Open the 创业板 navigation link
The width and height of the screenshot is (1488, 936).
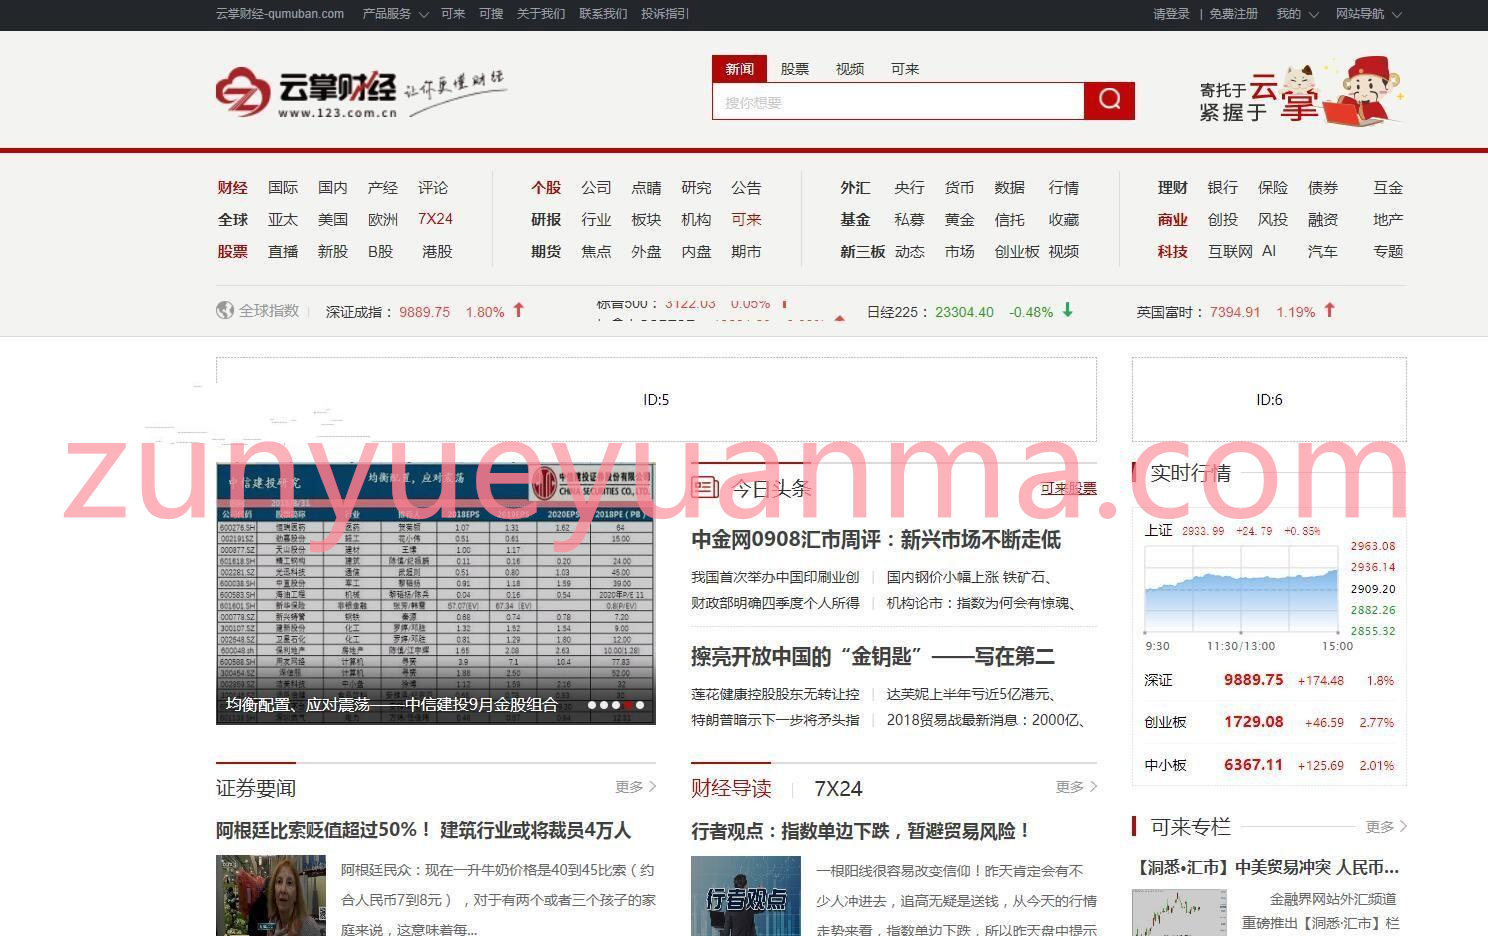[x=1017, y=252]
